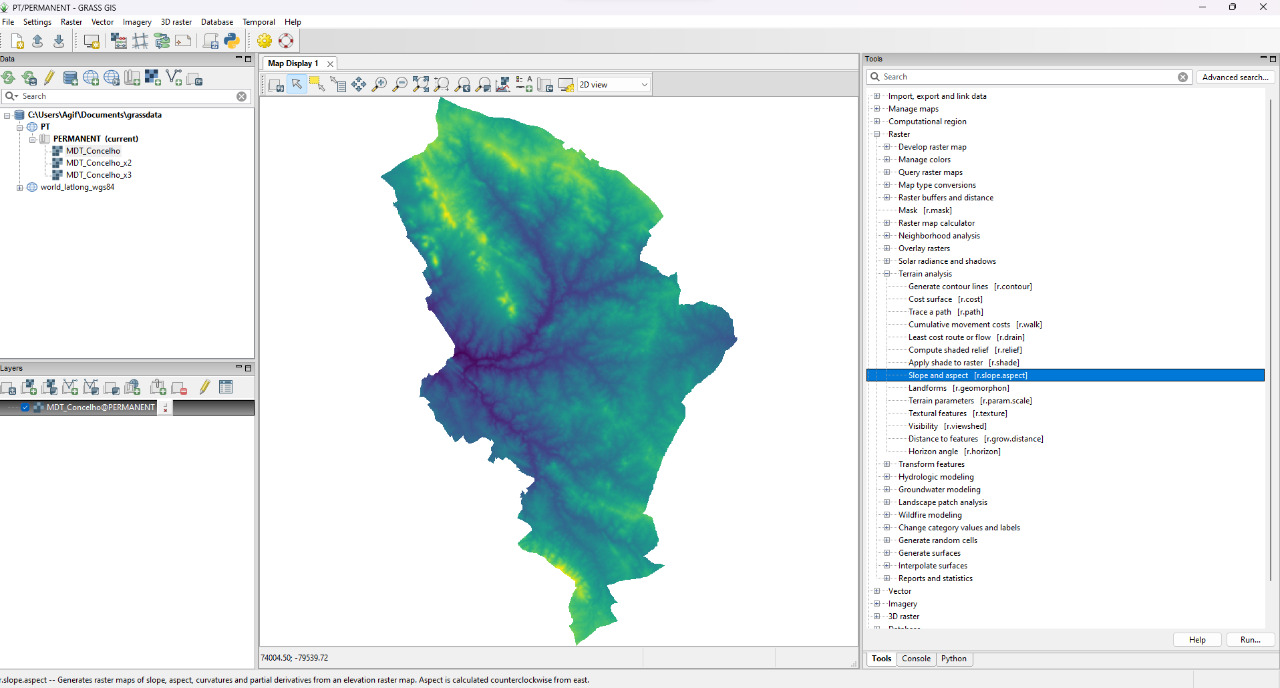This screenshot has height=688, width=1280.
Task: Open the red lifebuoy help icon
Action: pos(286,41)
